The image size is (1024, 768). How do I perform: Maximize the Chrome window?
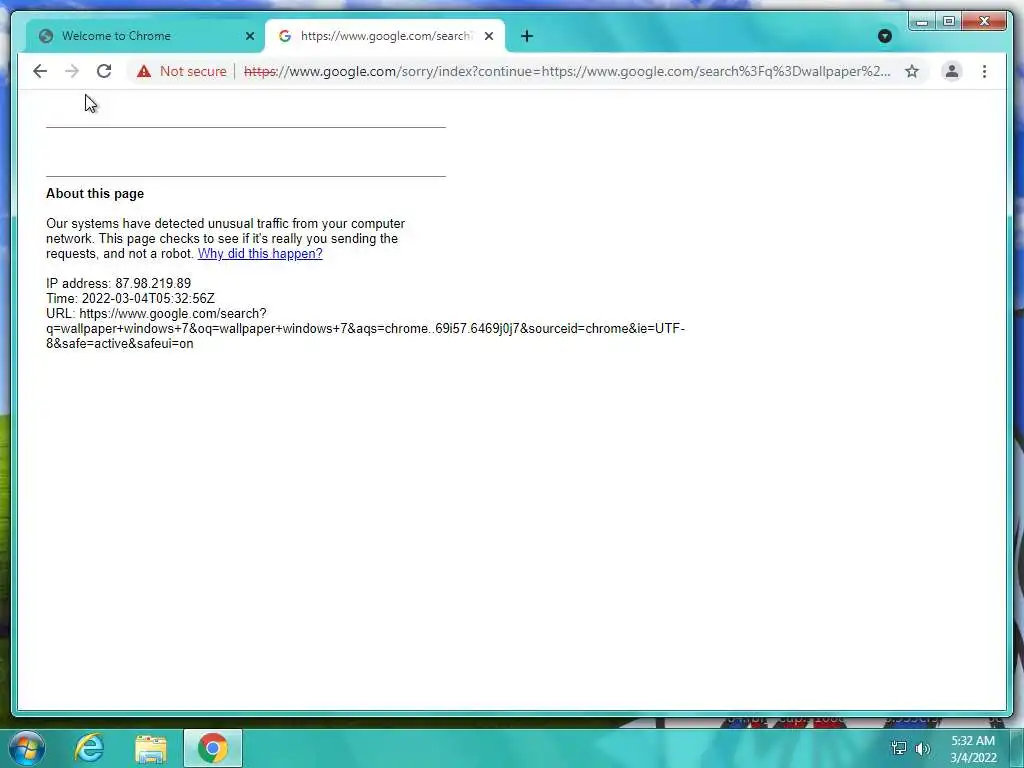point(949,22)
